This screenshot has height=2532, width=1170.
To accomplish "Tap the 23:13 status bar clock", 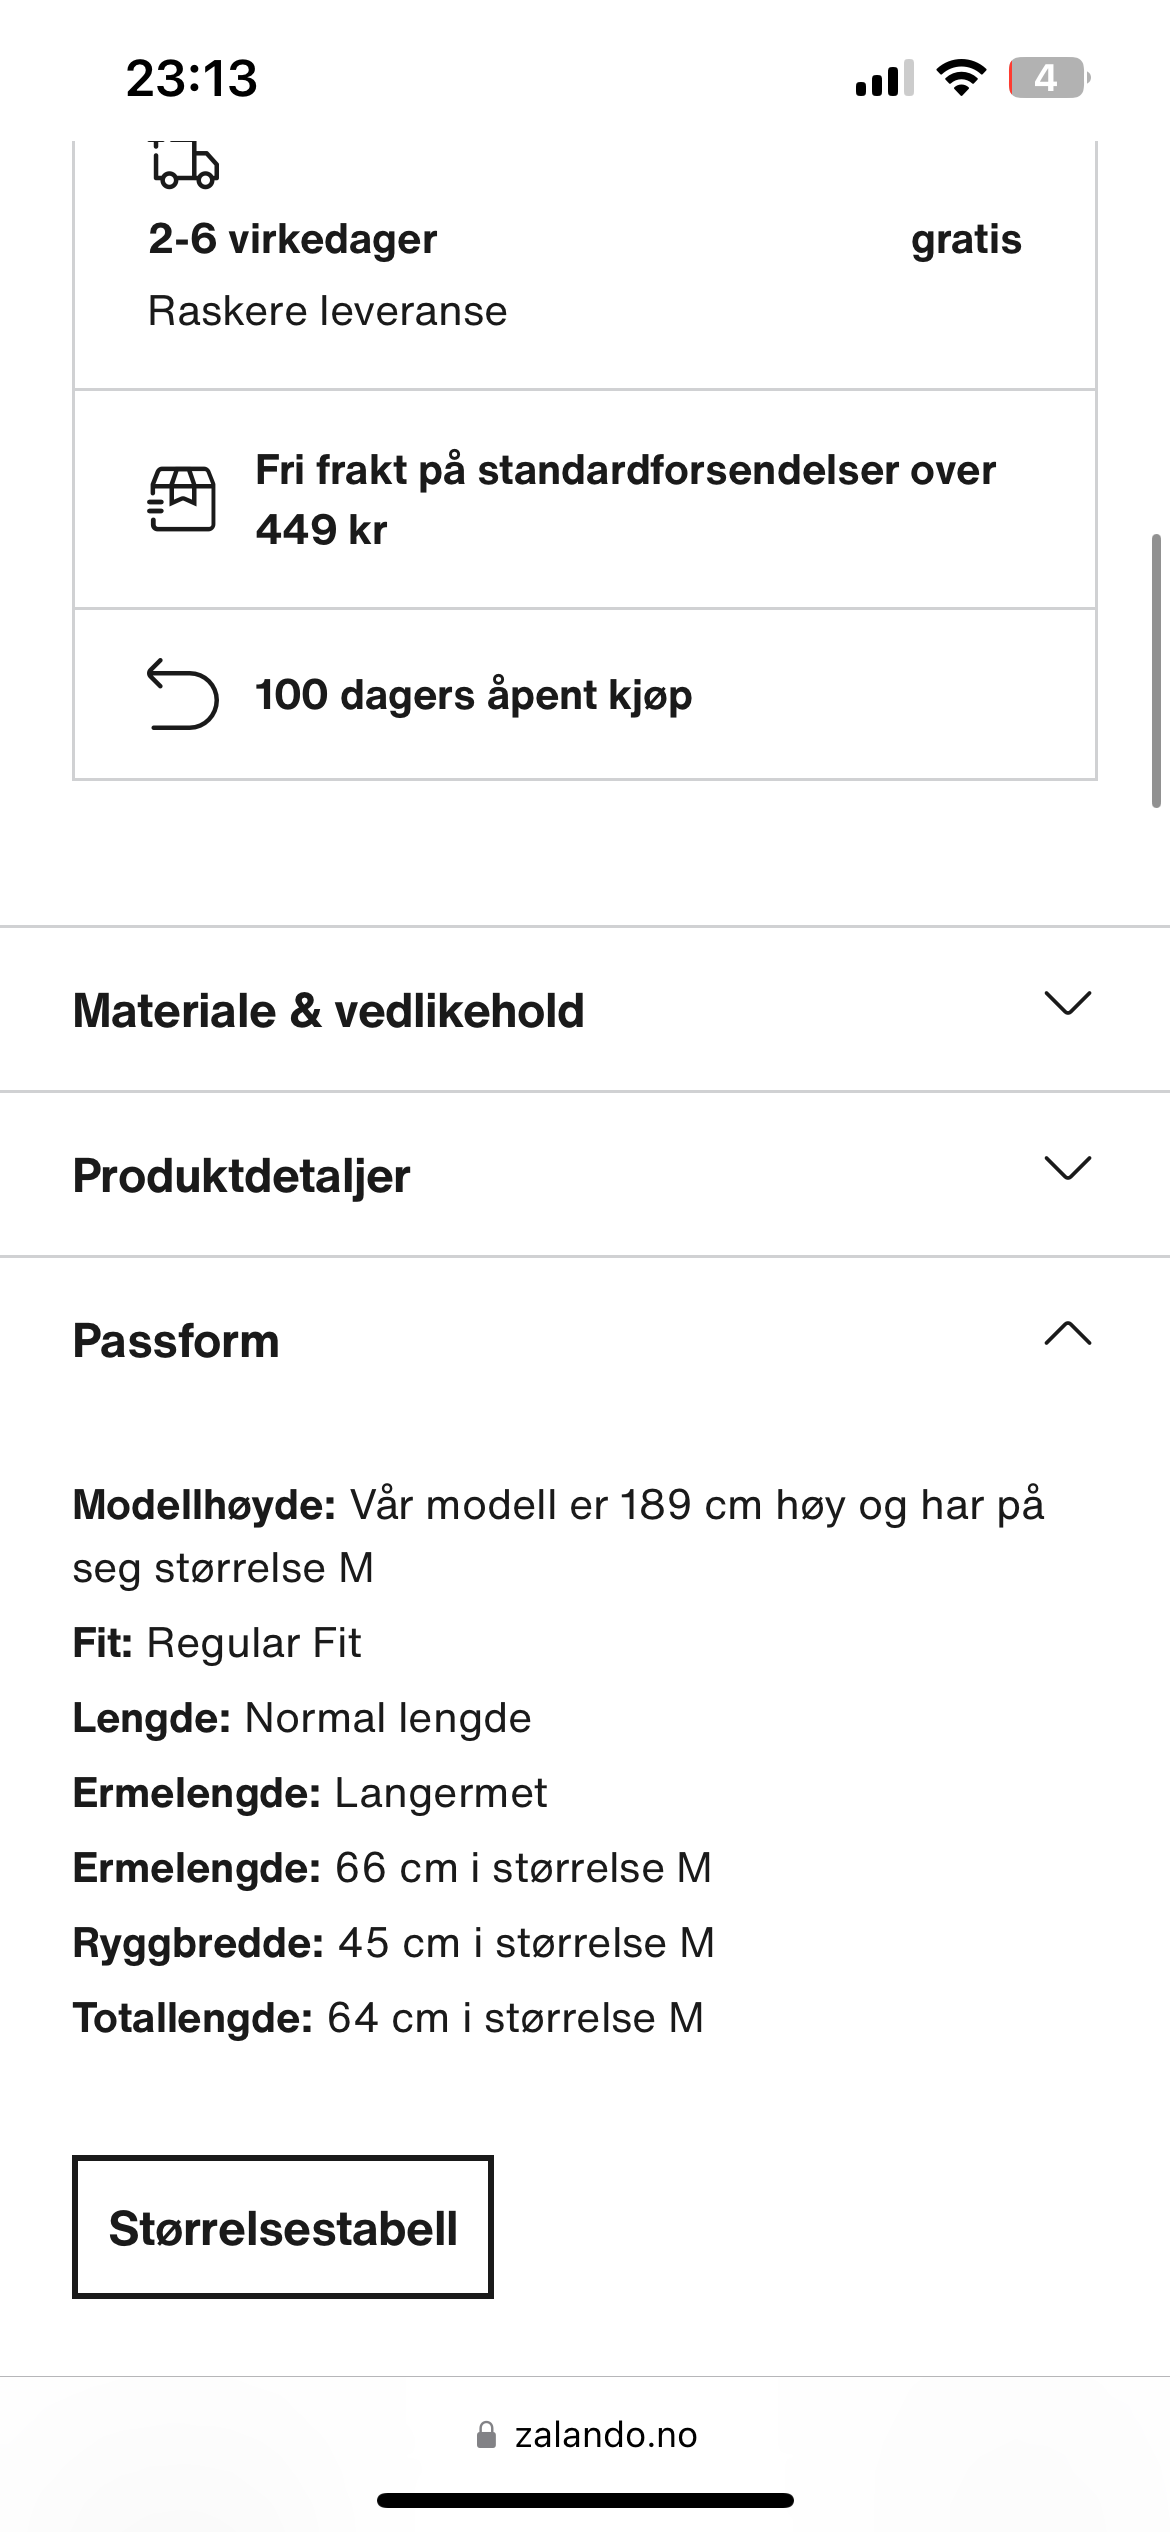I will (192, 78).
